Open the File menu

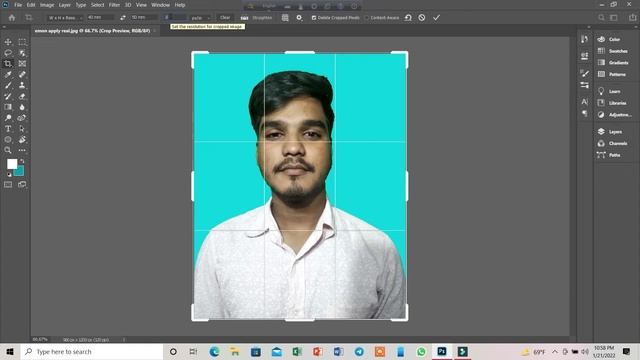click(x=18, y=5)
